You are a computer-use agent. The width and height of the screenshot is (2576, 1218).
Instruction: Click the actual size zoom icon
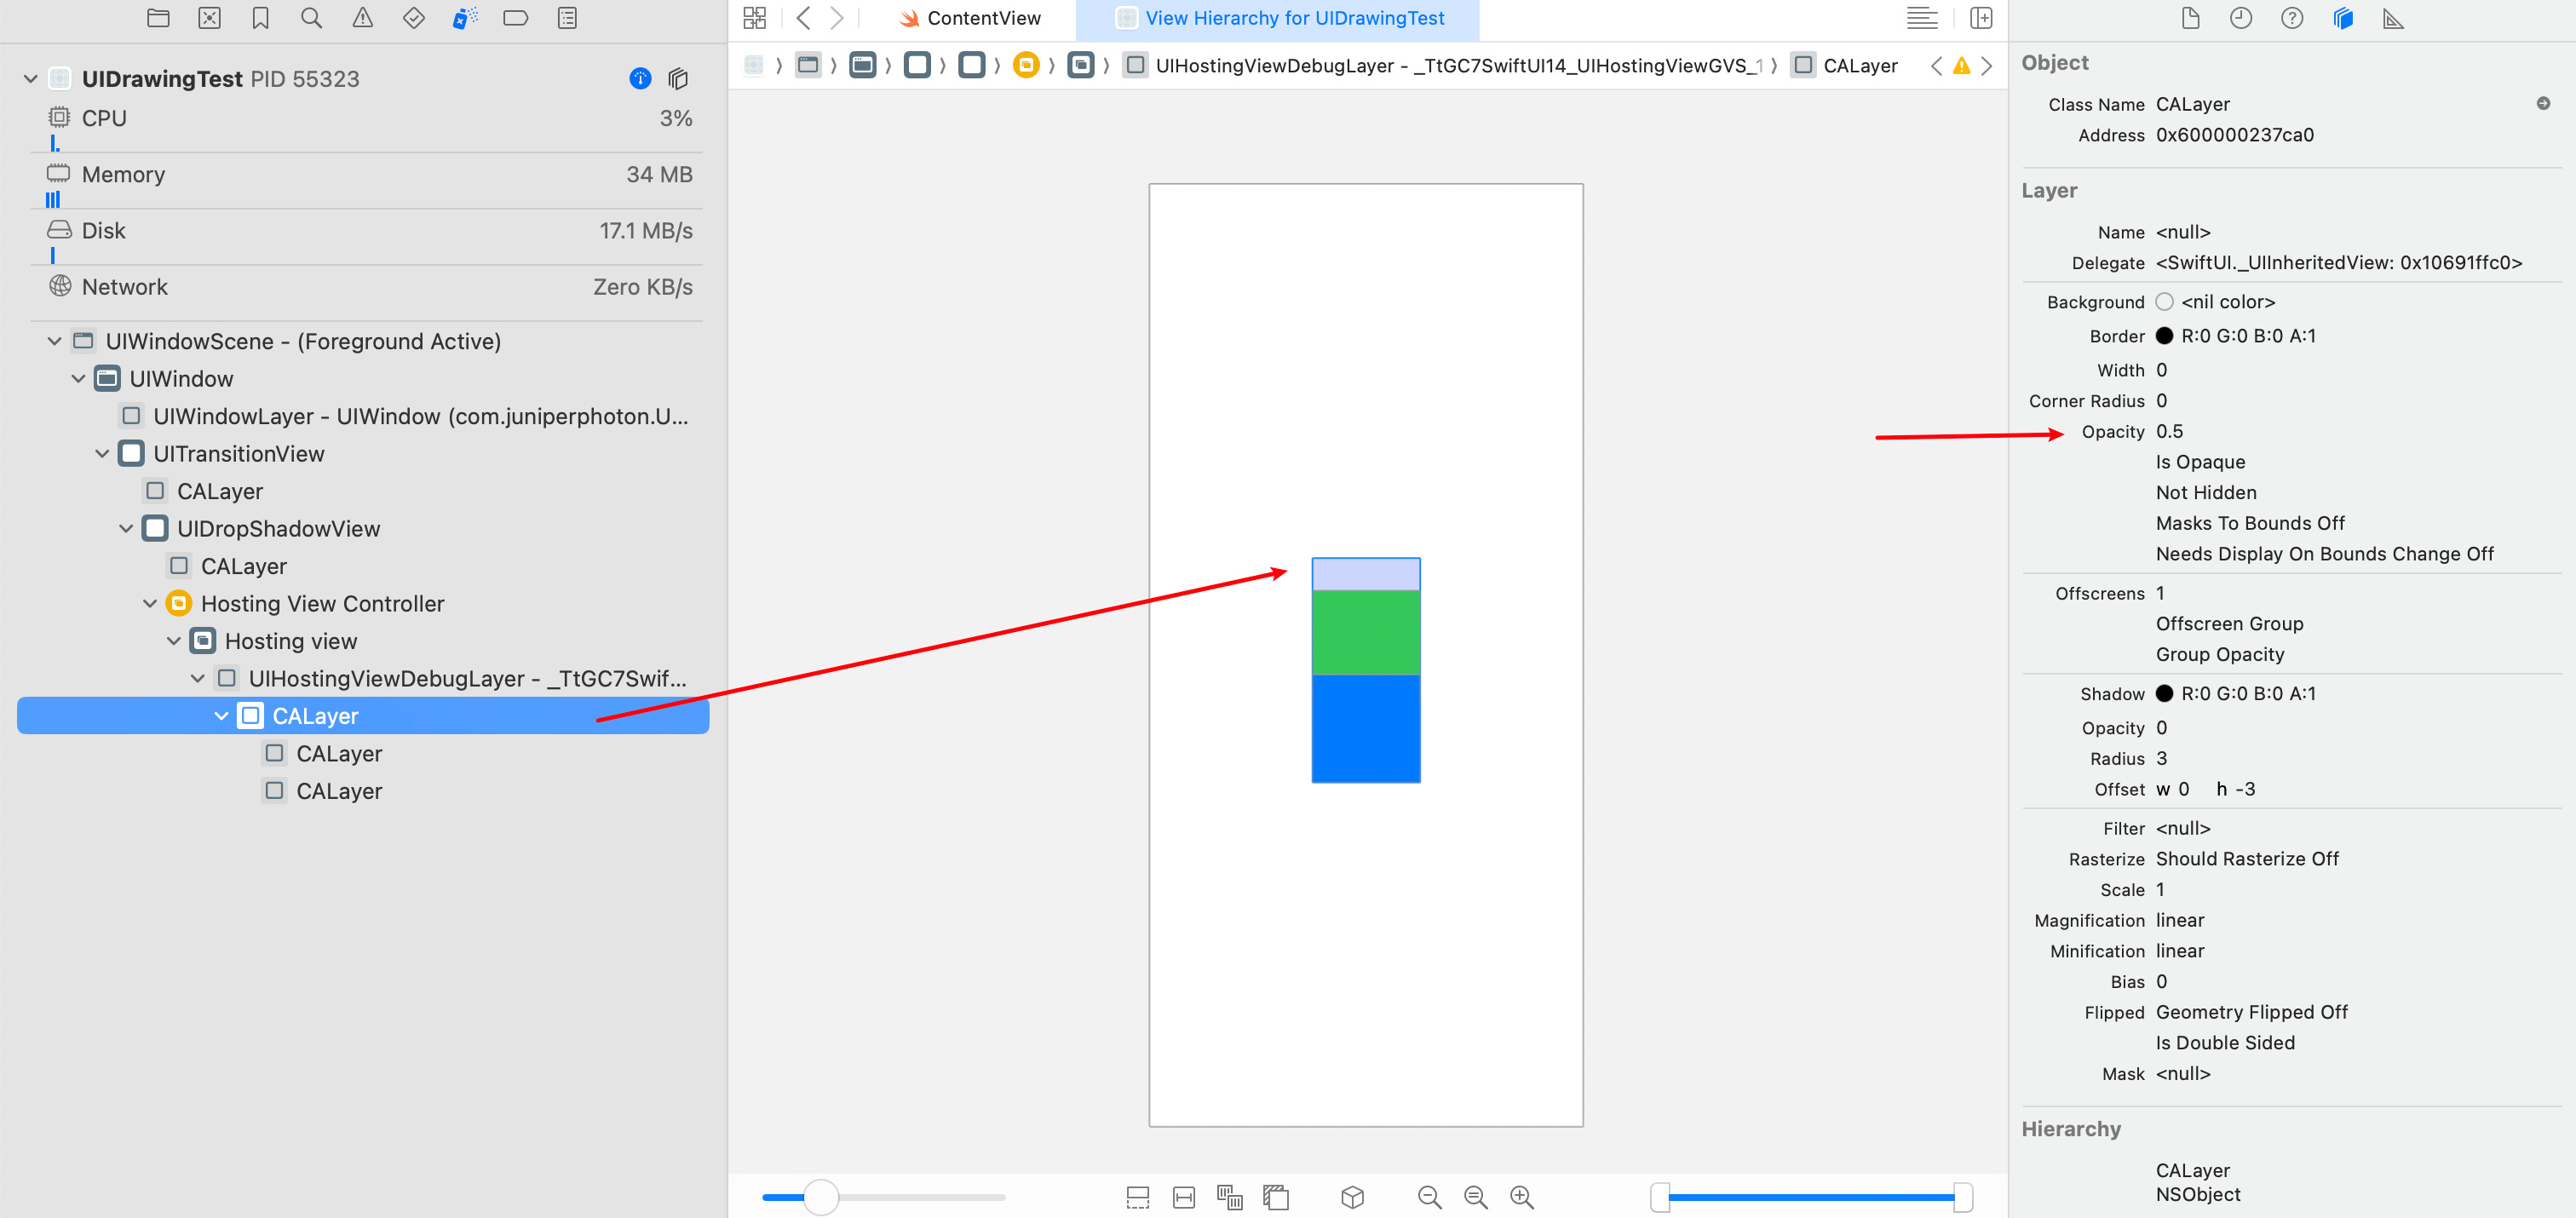1475,1197
